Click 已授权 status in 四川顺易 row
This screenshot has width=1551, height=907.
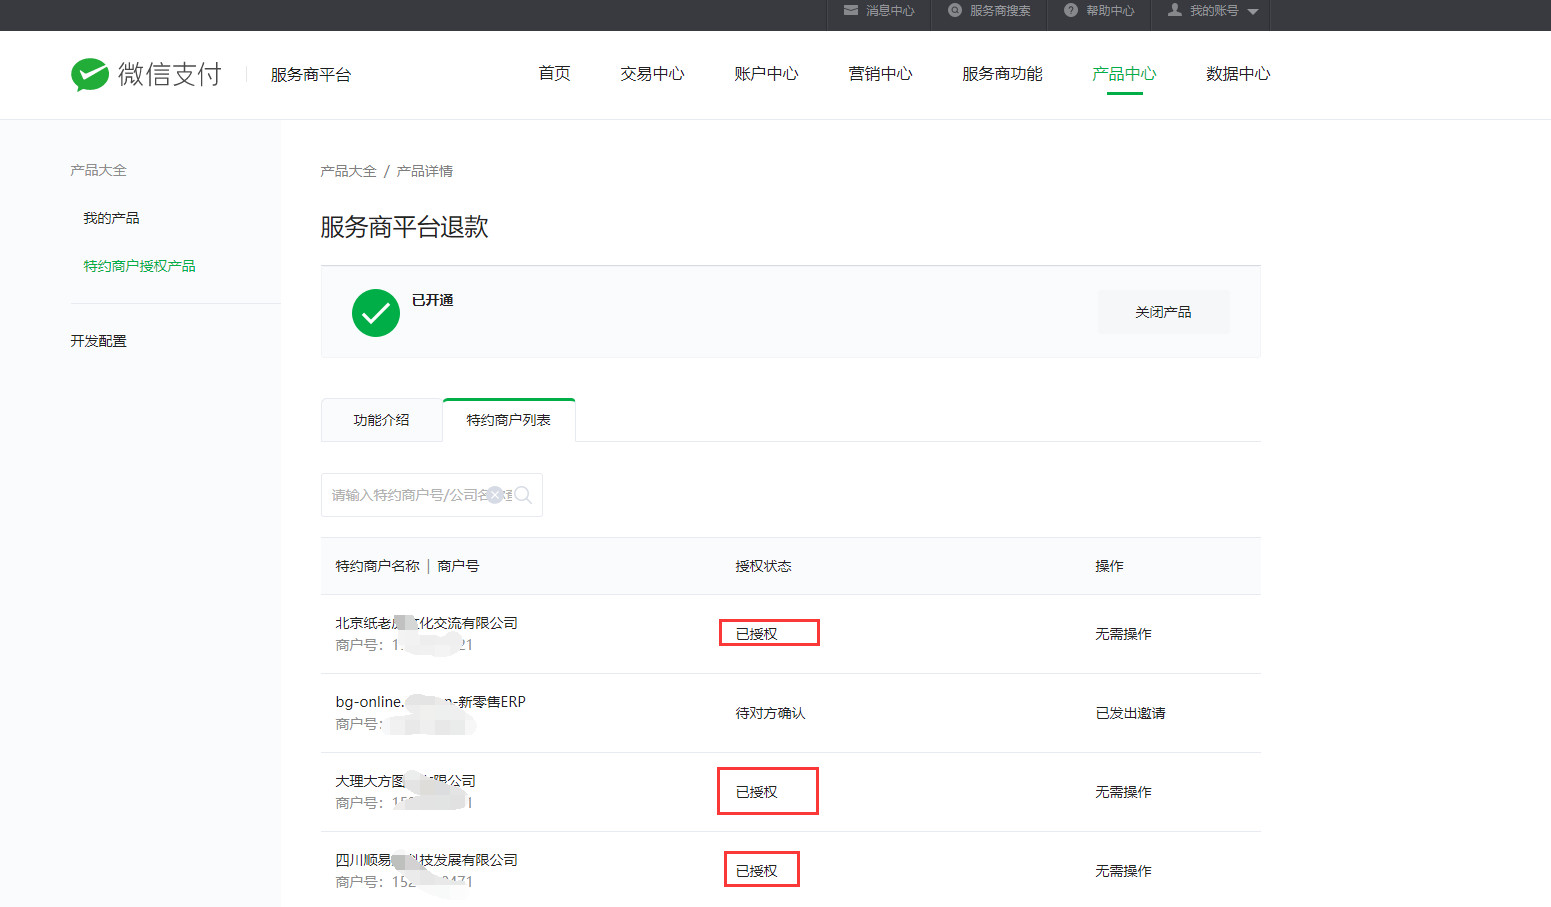click(x=756, y=871)
